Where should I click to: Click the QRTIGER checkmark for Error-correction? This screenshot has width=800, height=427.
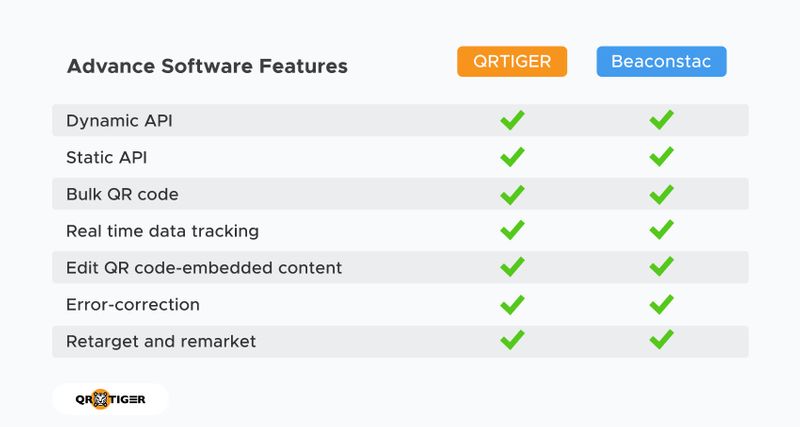512,304
